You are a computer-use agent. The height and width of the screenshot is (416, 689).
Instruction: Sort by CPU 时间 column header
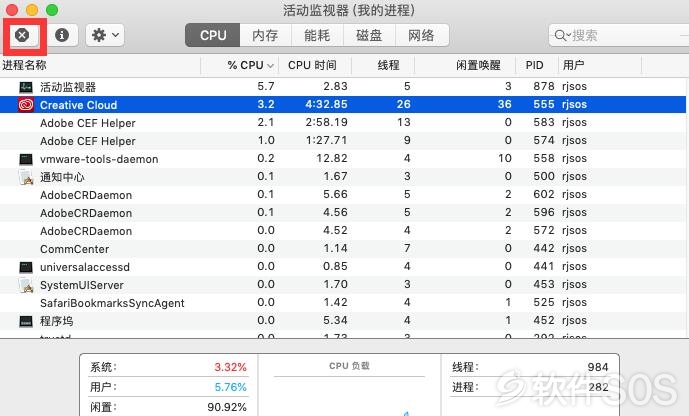point(312,65)
